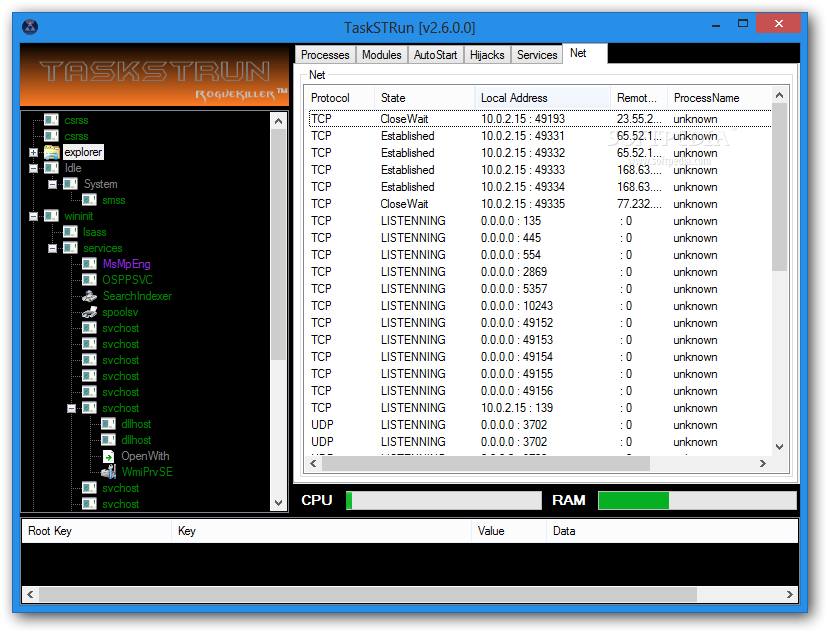Click the wininit process icon
Image resolution: width=828 pixels, height=633 pixels.
(51, 216)
